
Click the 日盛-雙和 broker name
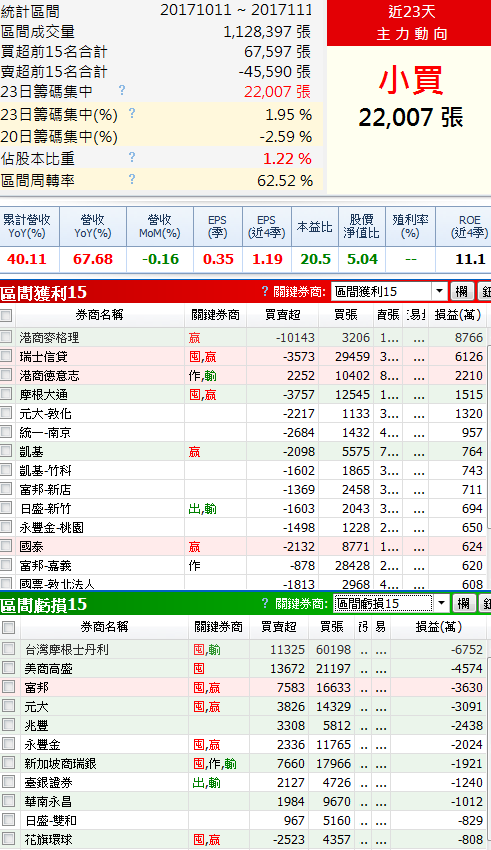(x=50, y=820)
